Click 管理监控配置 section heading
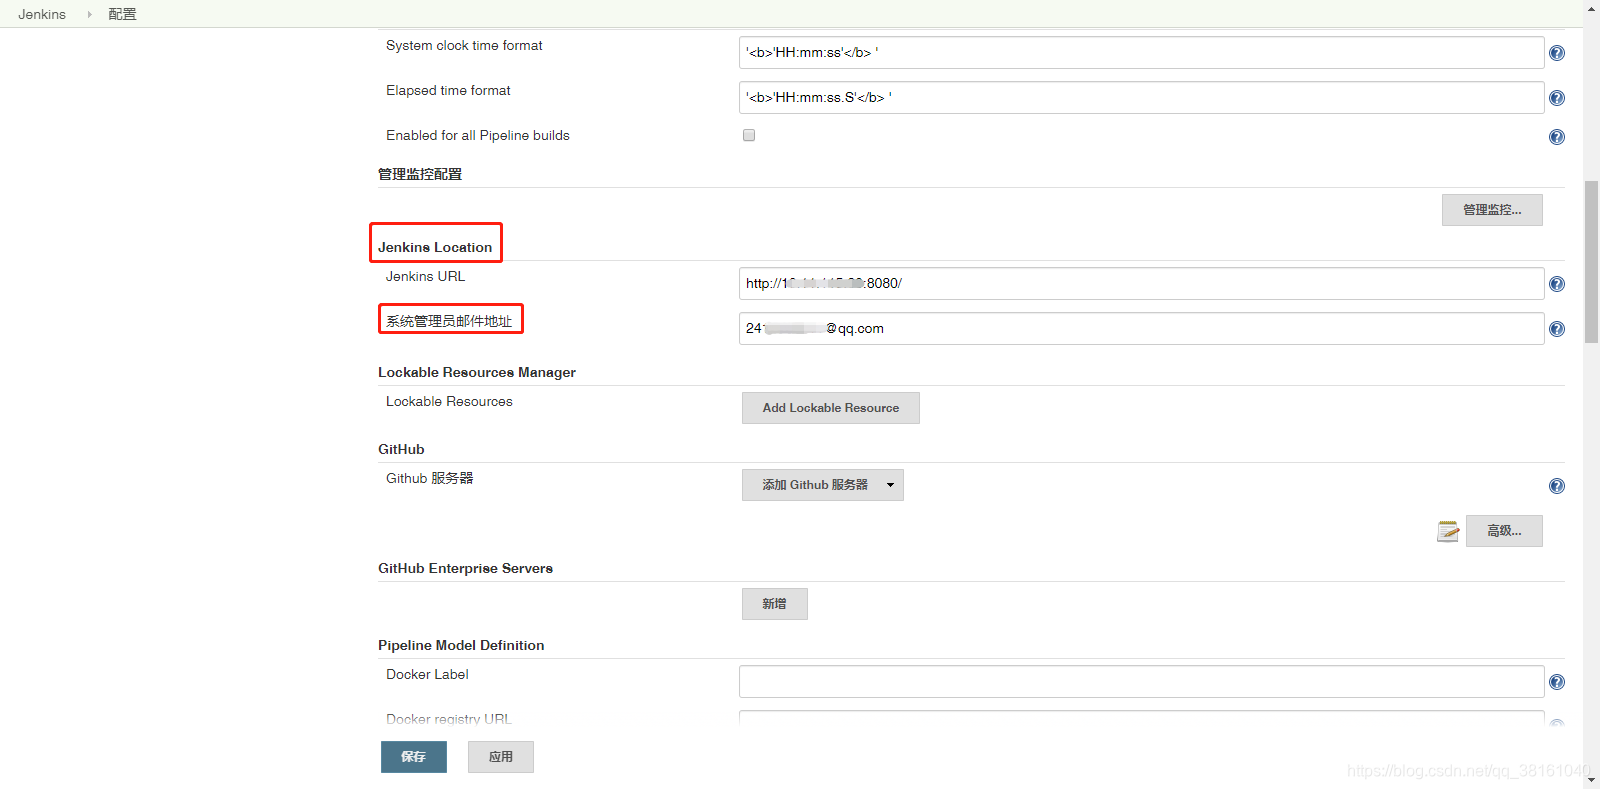Viewport: 1600px width, 789px height. (x=420, y=174)
